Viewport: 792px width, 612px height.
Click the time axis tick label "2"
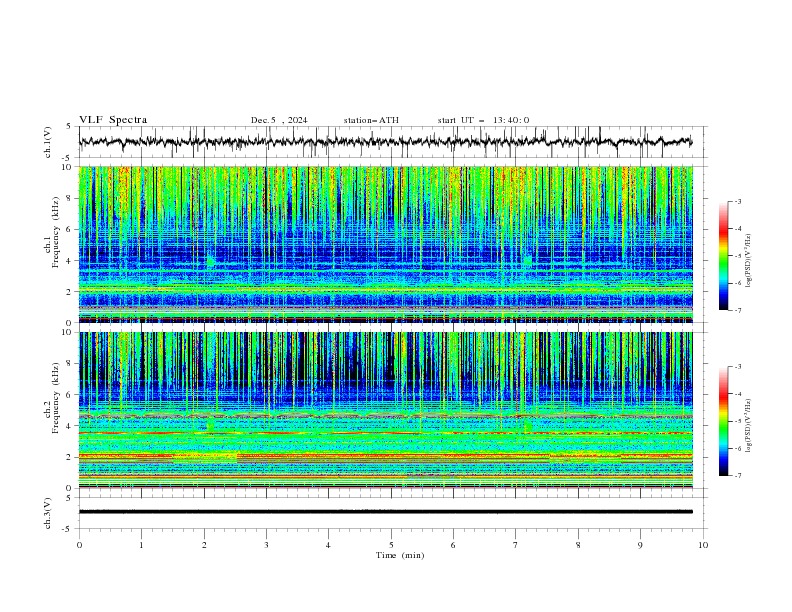204,545
